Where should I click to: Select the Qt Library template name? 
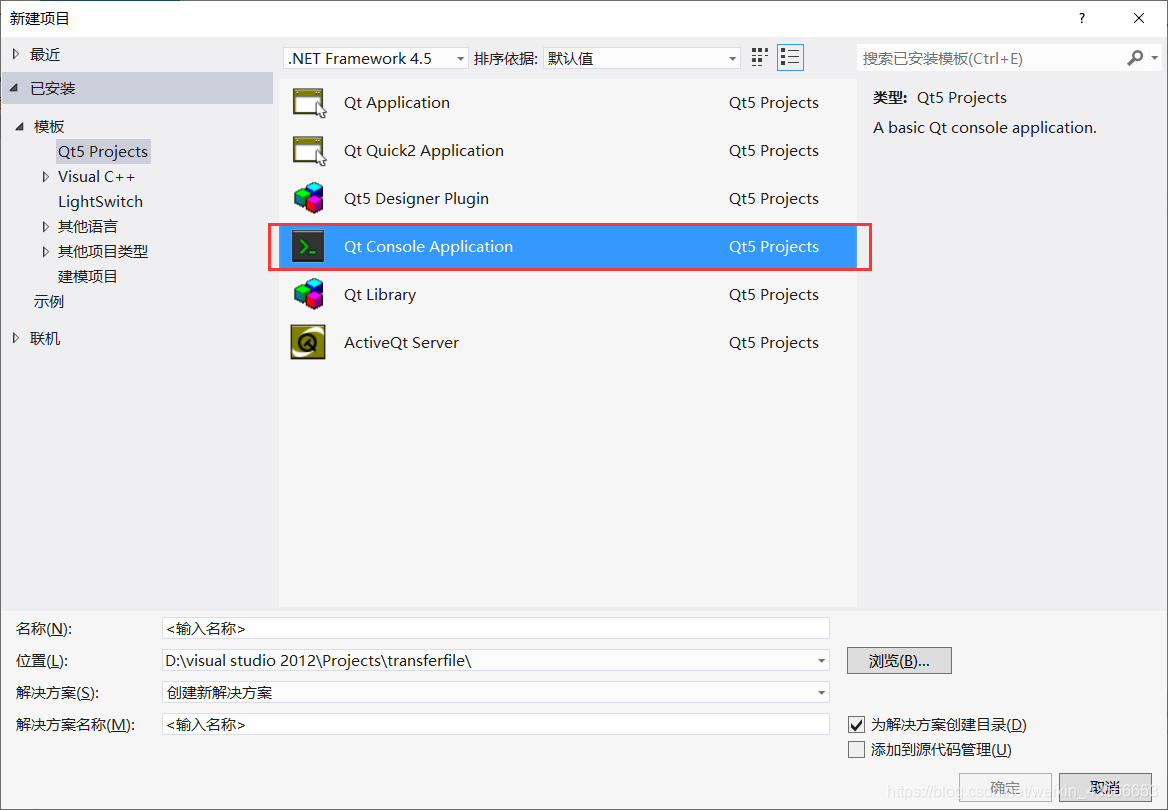pyautogui.click(x=380, y=294)
